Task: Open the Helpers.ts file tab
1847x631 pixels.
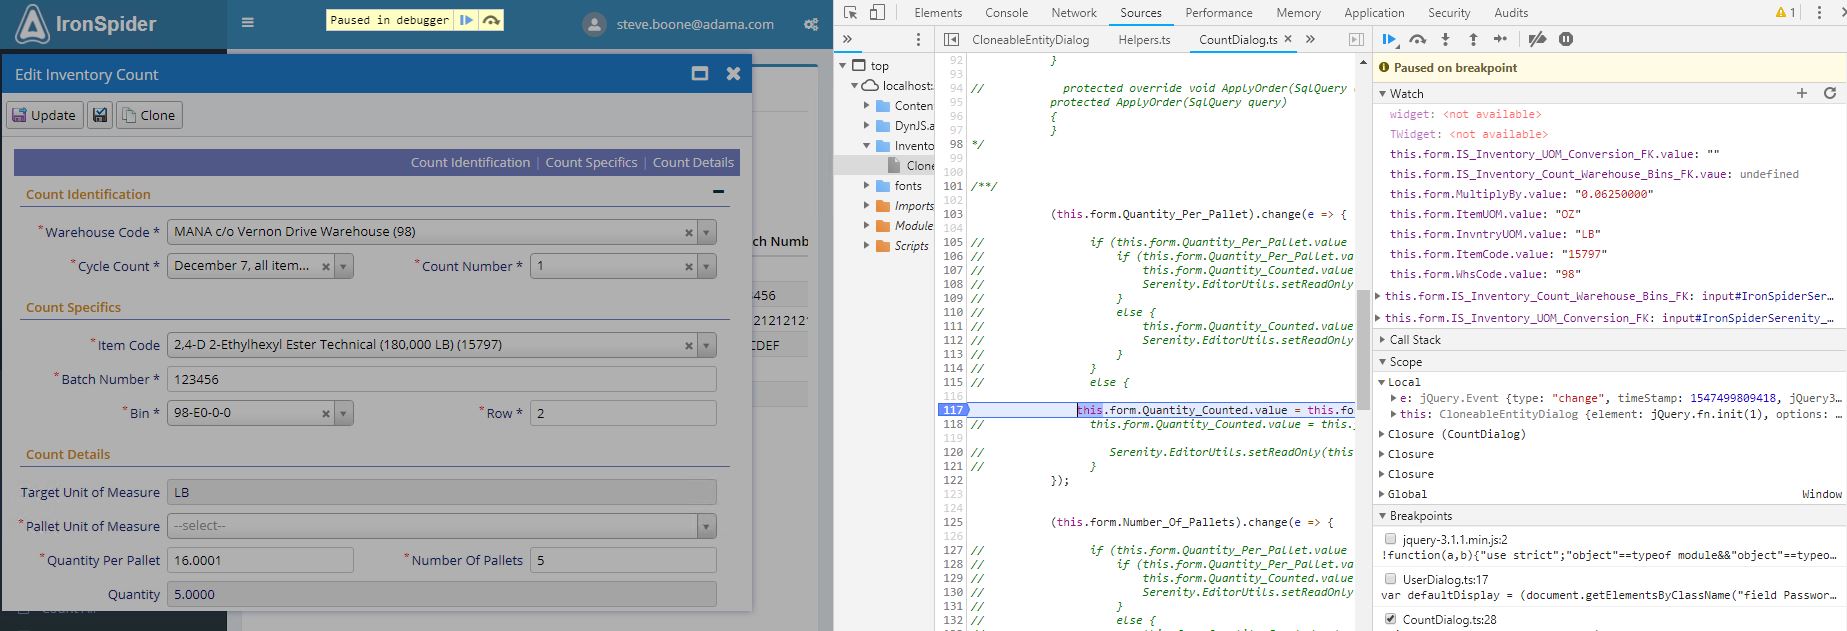Action: (1144, 39)
